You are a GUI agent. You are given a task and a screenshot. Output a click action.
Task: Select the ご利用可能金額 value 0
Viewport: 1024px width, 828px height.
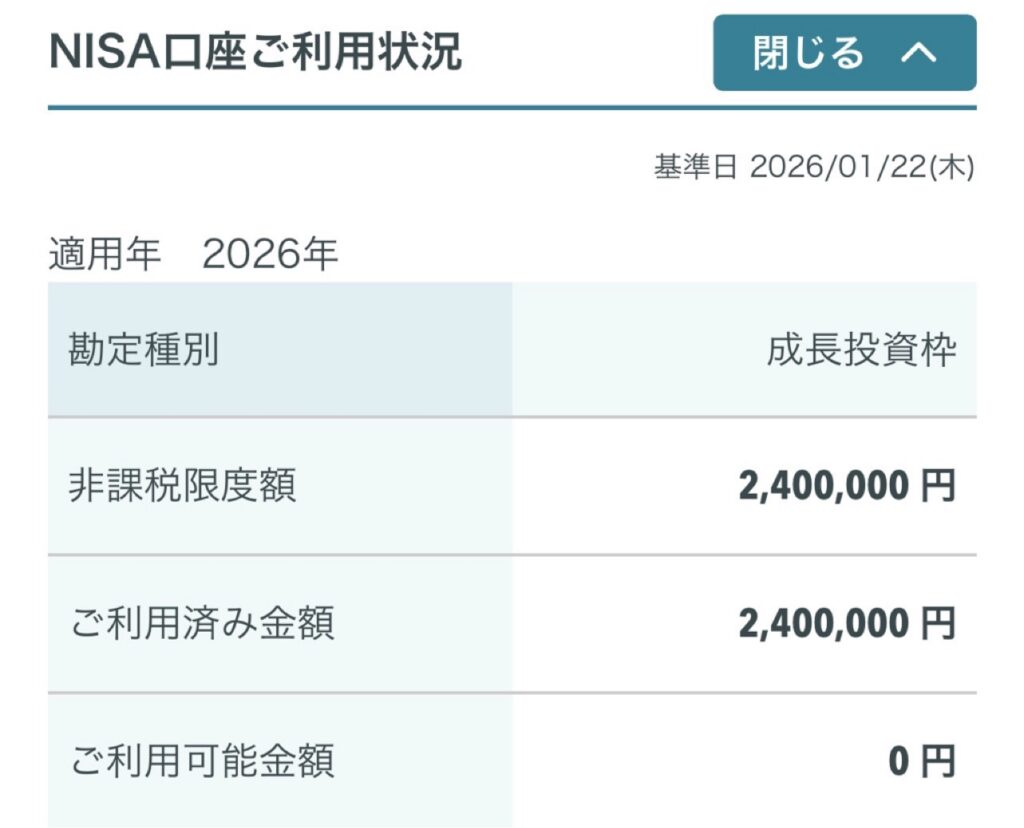(x=899, y=761)
